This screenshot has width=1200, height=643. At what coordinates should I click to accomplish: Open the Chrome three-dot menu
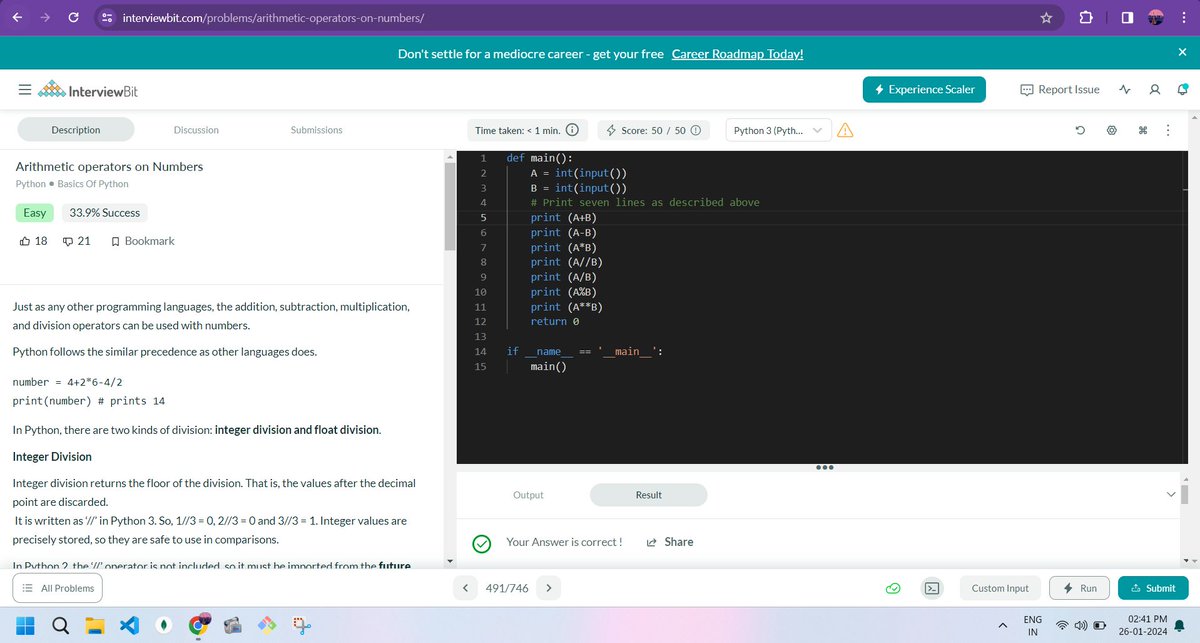[x=1183, y=17]
